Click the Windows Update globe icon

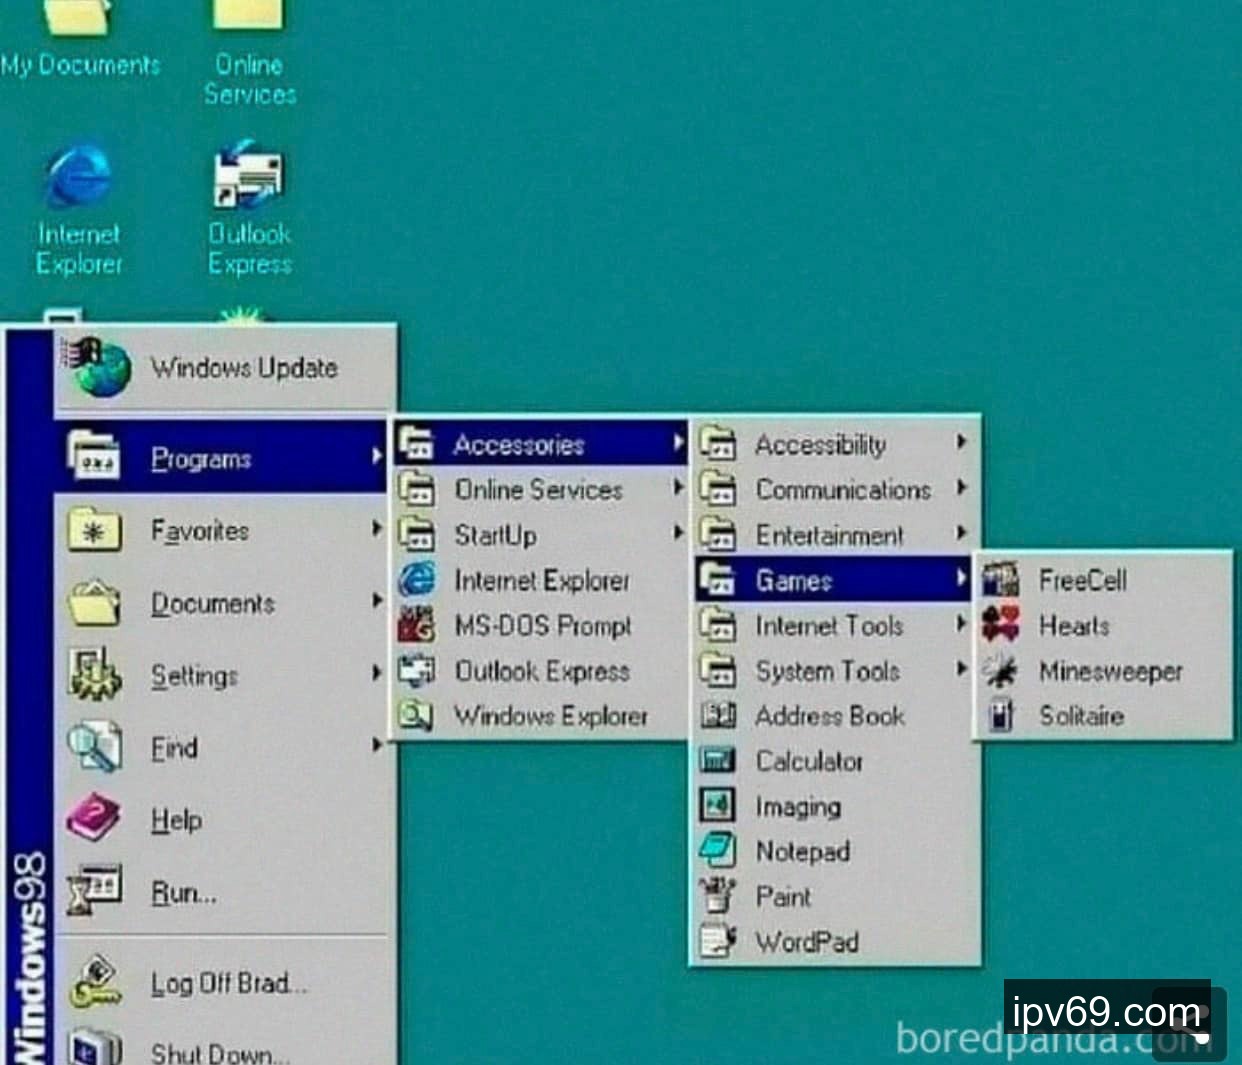coord(97,367)
